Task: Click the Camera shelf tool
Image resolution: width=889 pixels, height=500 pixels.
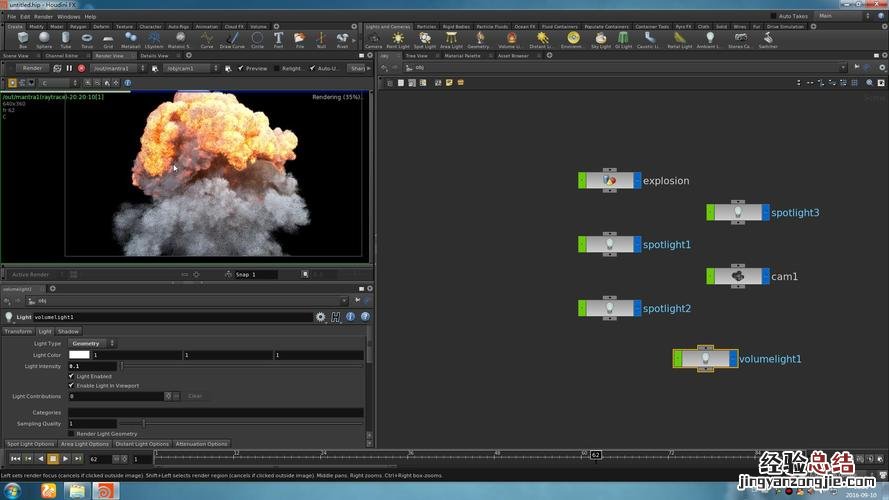Action: pyautogui.click(x=373, y=40)
